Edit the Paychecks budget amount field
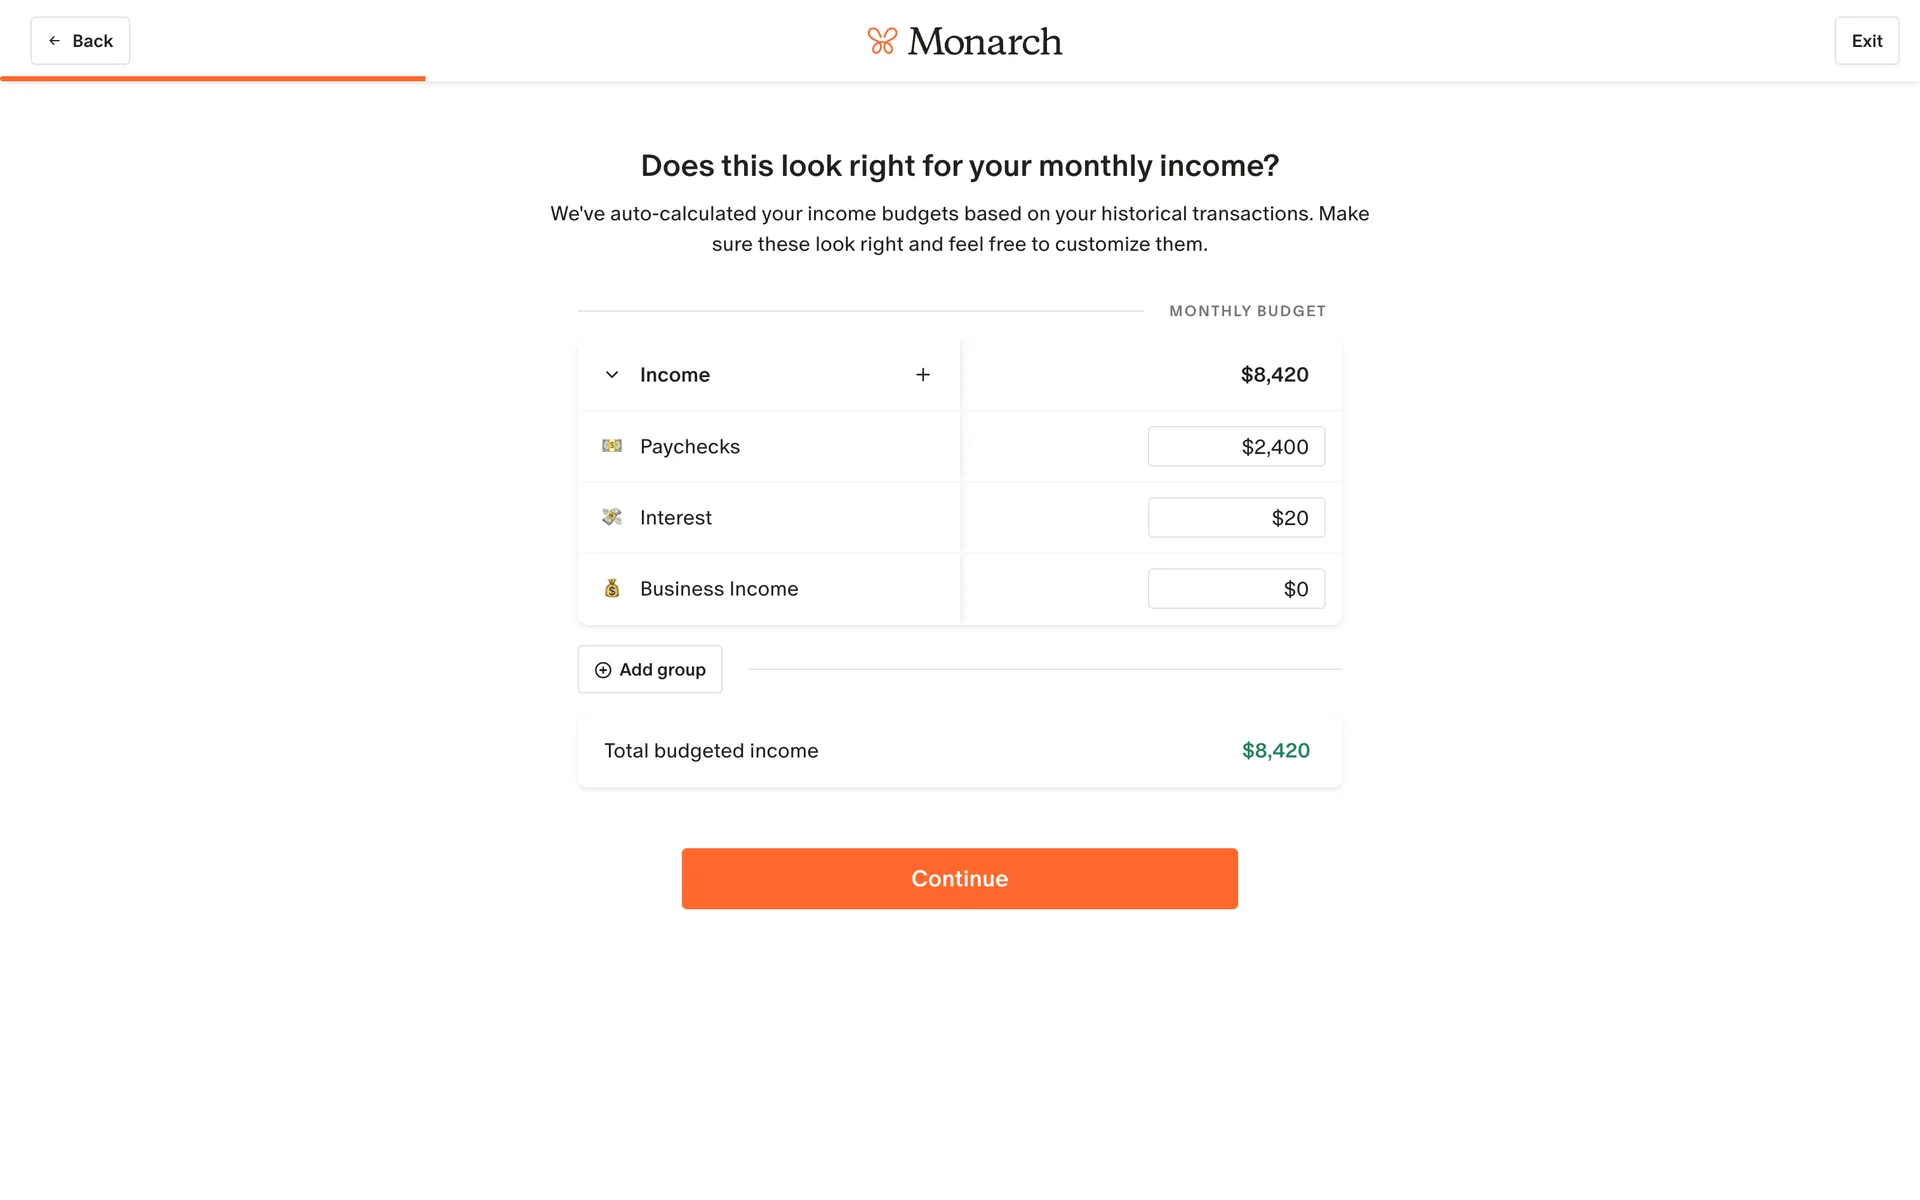The image size is (1920, 1200). pyautogui.click(x=1236, y=447)
